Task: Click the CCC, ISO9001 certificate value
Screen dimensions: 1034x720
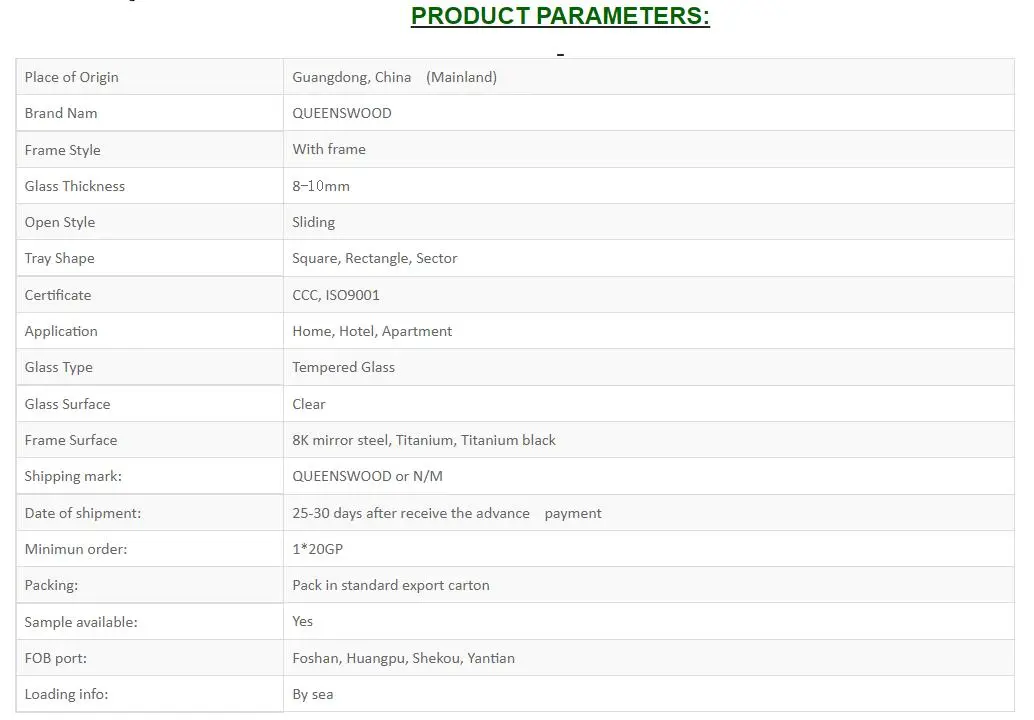Action: (x=336, y=295)
